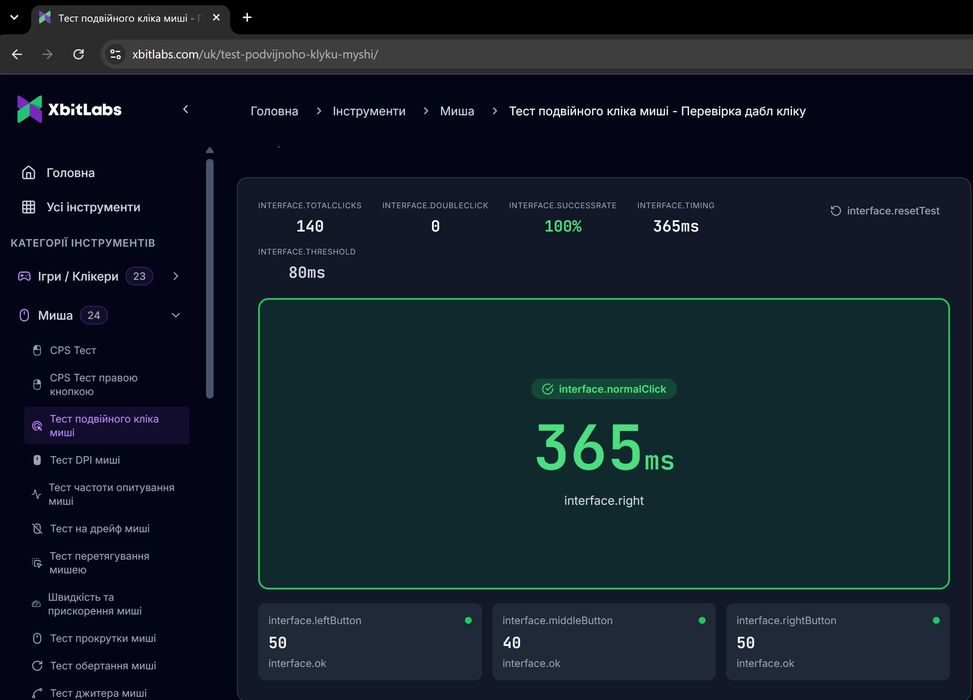The height and width of the screenshot is (700, 973).
Task: Collapse the sidebar with the left chevron
Action: click(x=186, y=109)
